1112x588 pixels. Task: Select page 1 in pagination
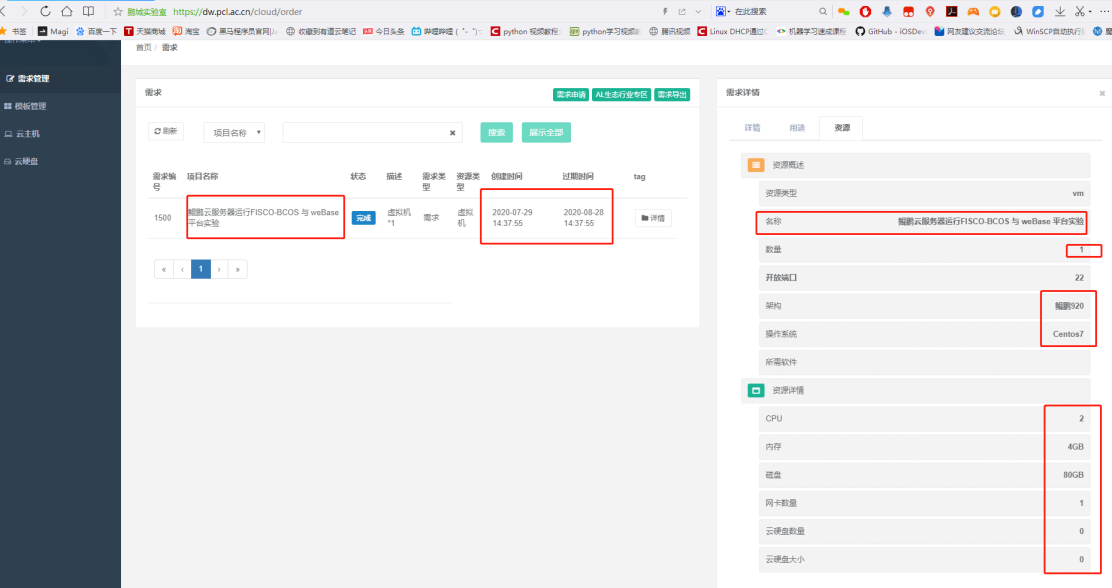tap(201, 270)
